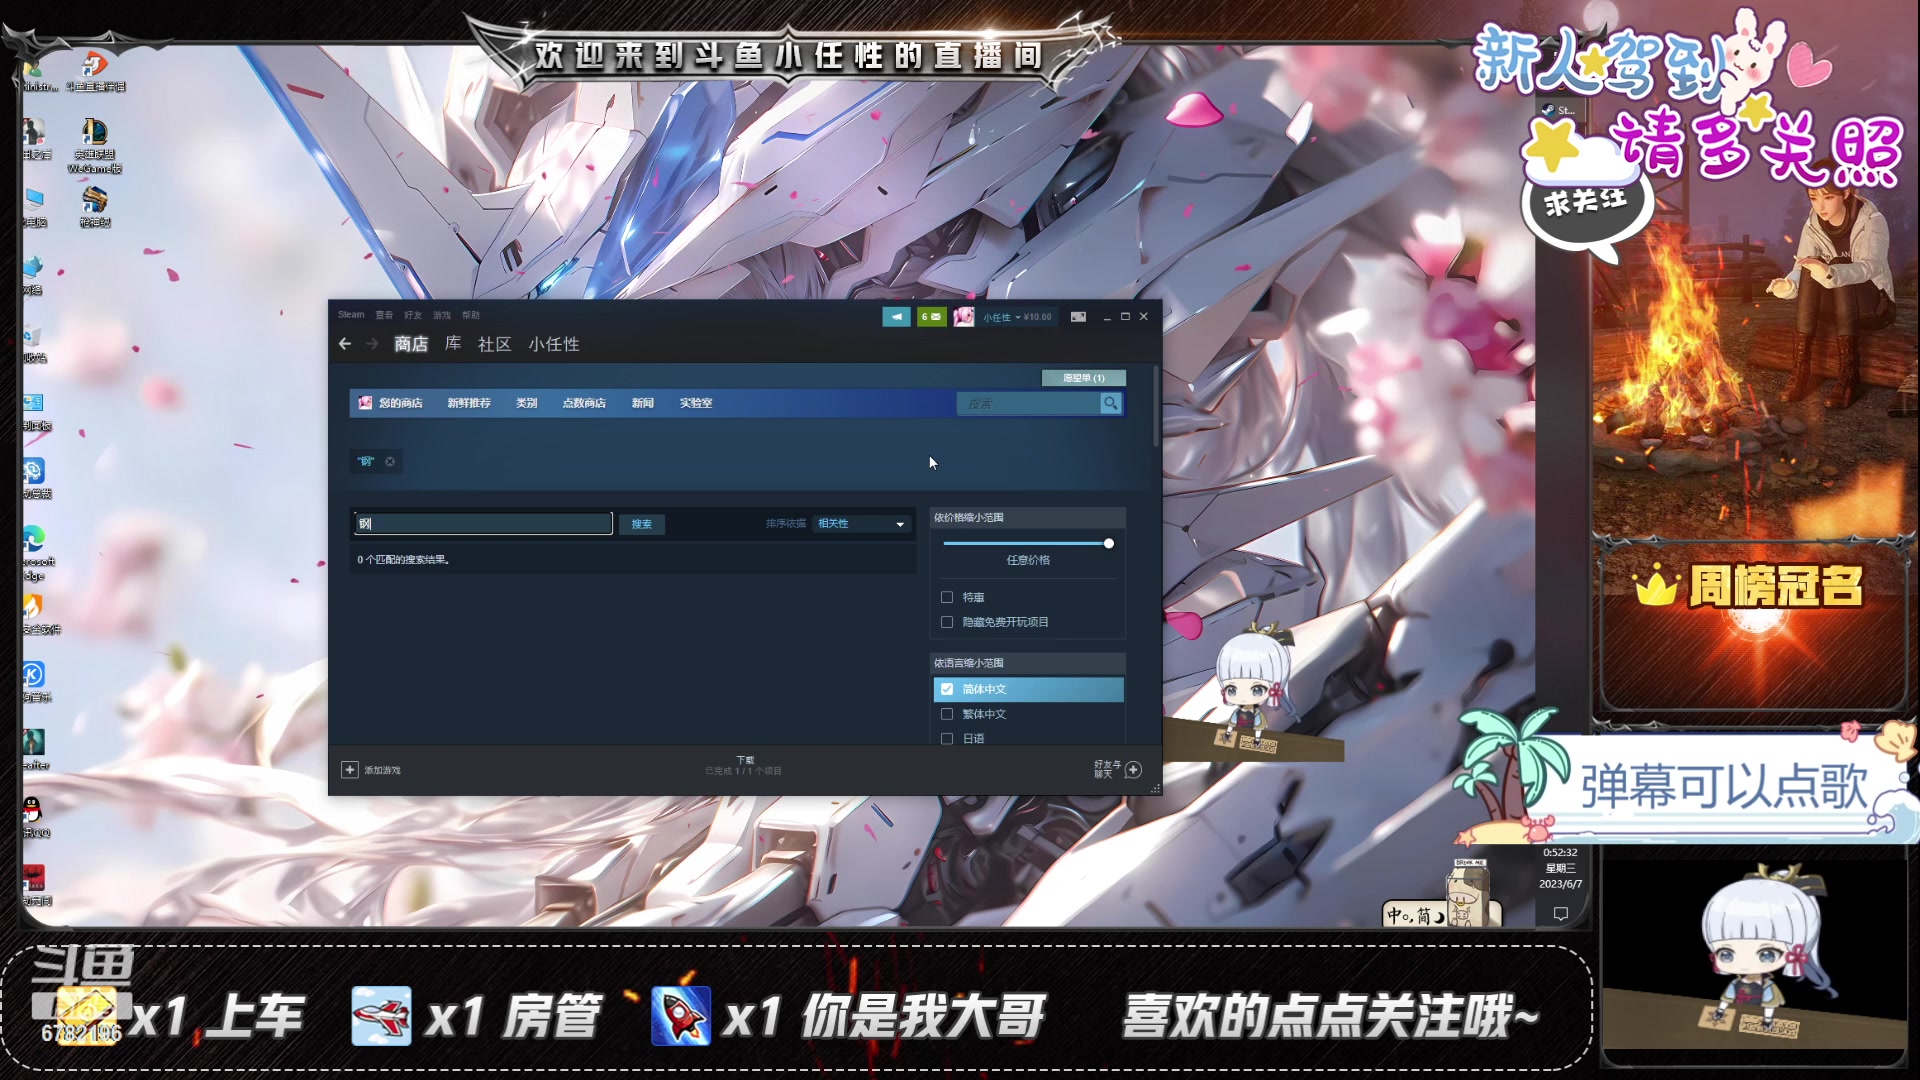1920x1080 pixels.
Task: Open the 网络 desktop icon
Action: [x=35, y=274]
